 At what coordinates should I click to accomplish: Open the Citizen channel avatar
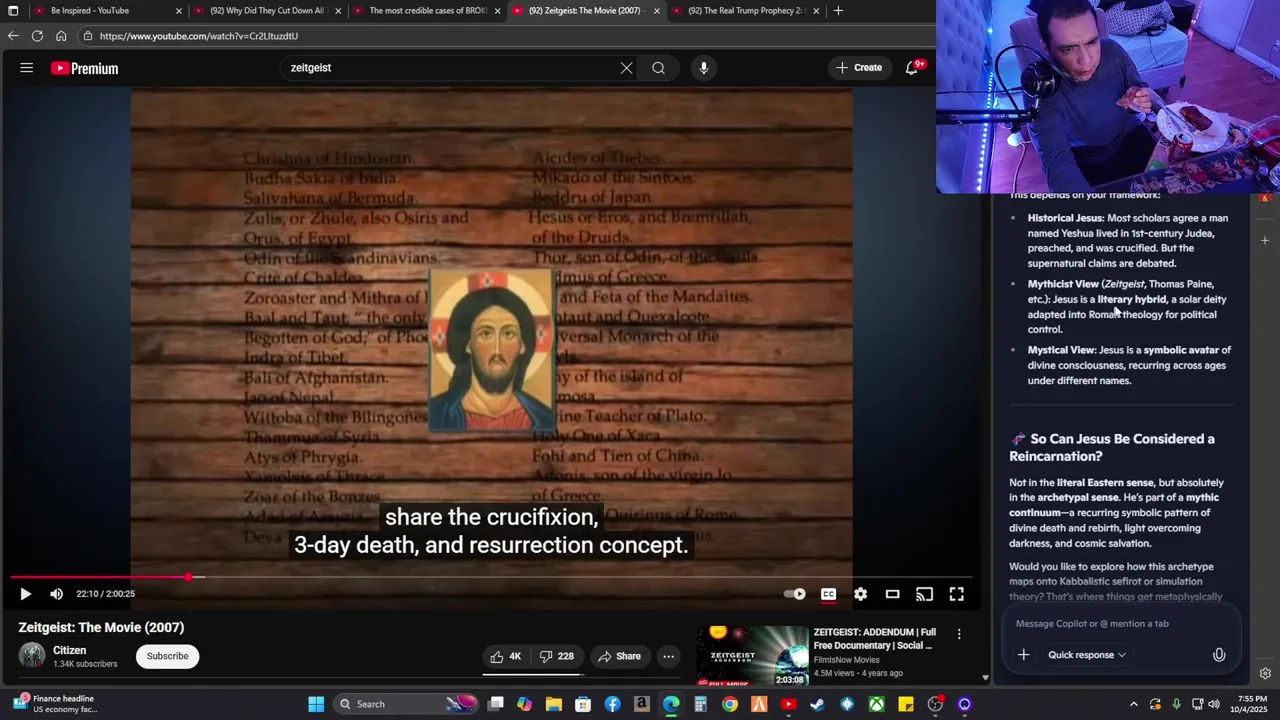[32, 656]
